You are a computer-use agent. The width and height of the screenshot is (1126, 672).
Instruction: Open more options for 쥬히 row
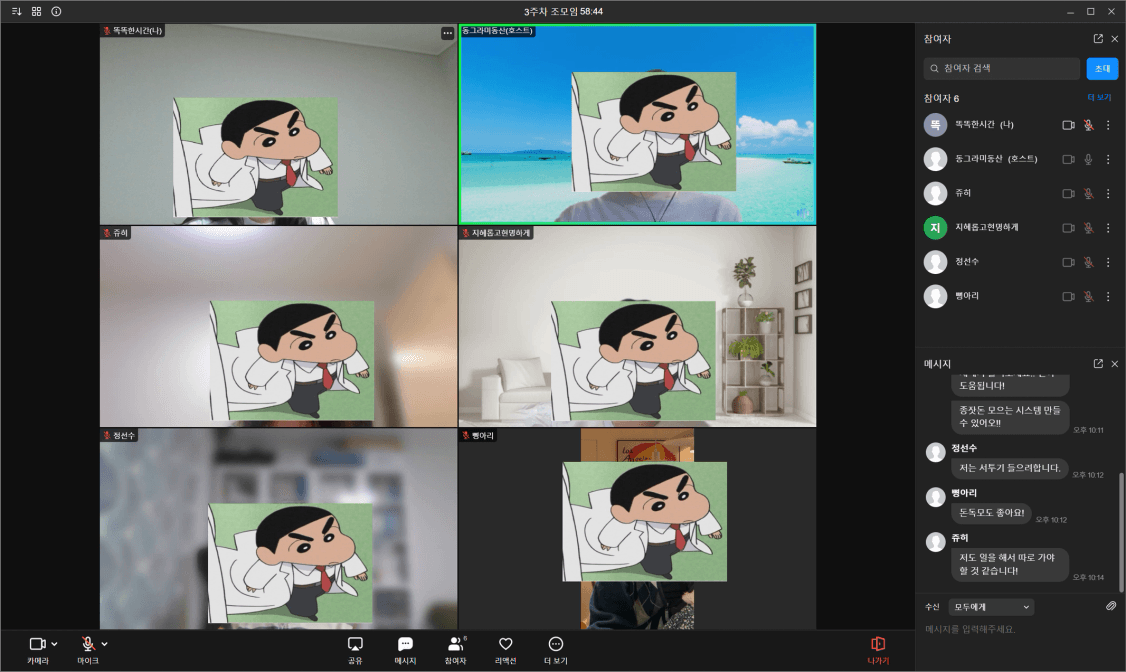tap(1108, 193)
